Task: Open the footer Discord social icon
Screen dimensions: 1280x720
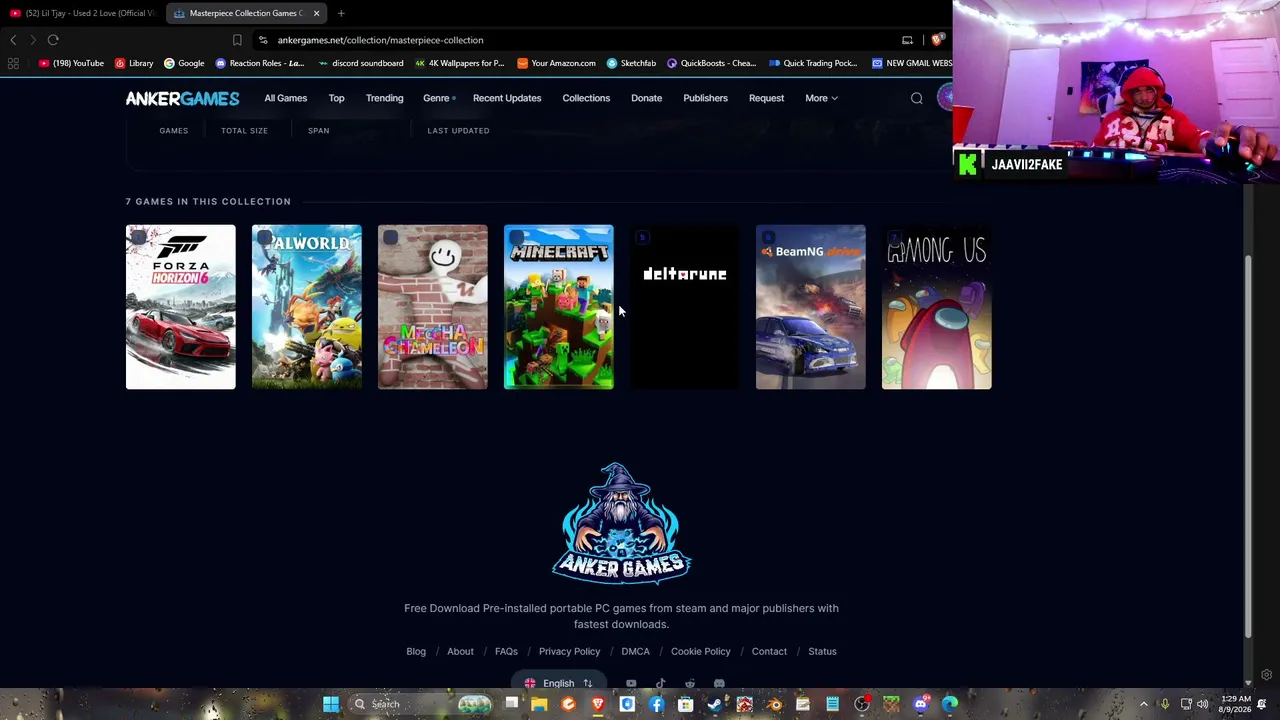Action: click(x=719, y=684)
